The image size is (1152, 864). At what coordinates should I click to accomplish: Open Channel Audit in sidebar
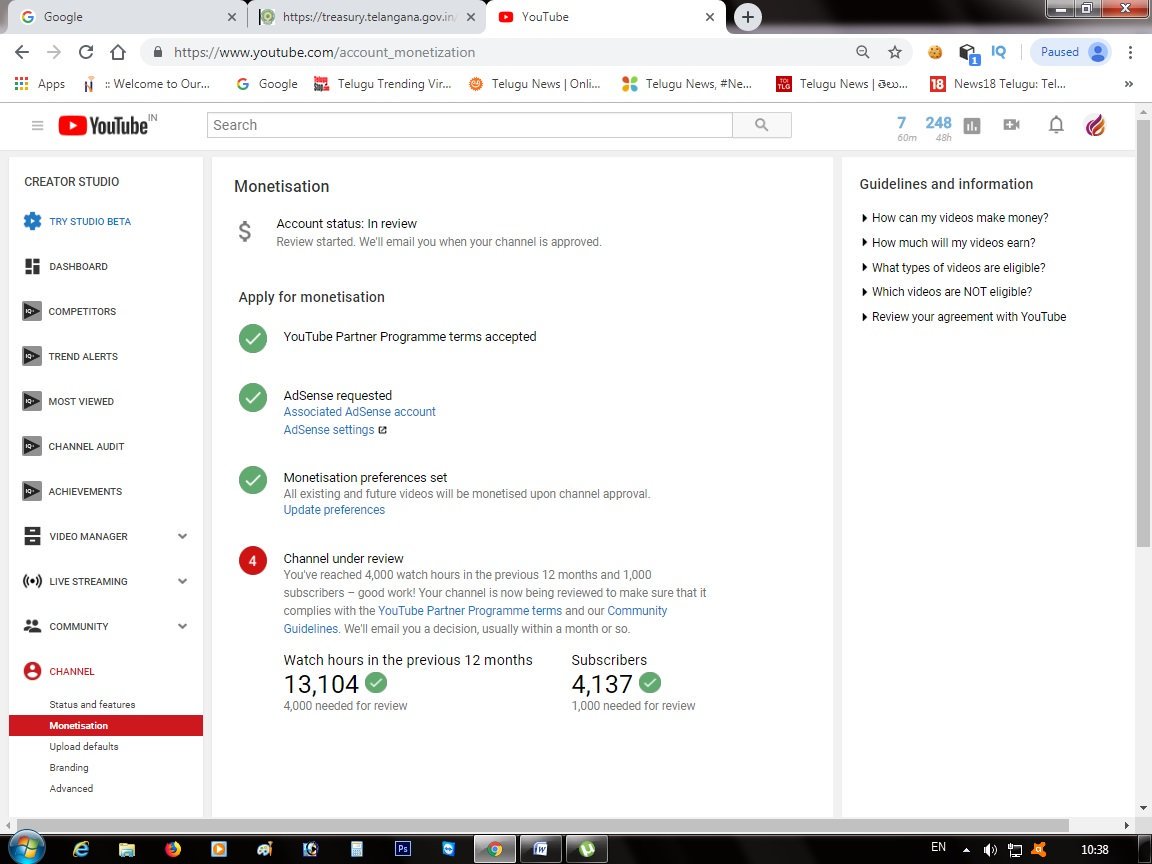[86, 446]
